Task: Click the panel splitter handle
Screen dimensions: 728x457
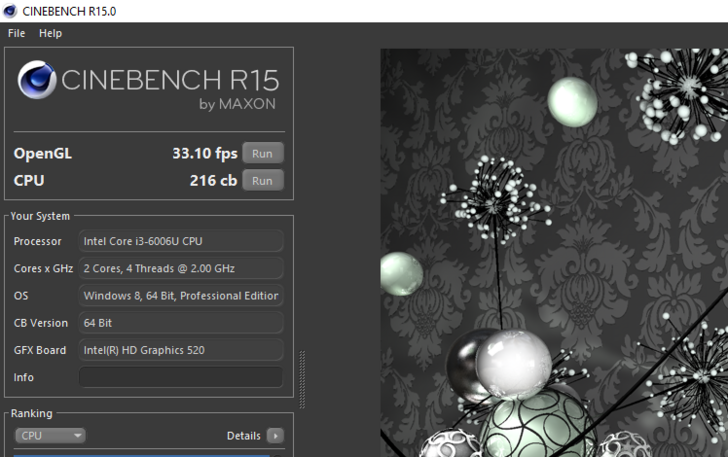Action: point(302,380)
